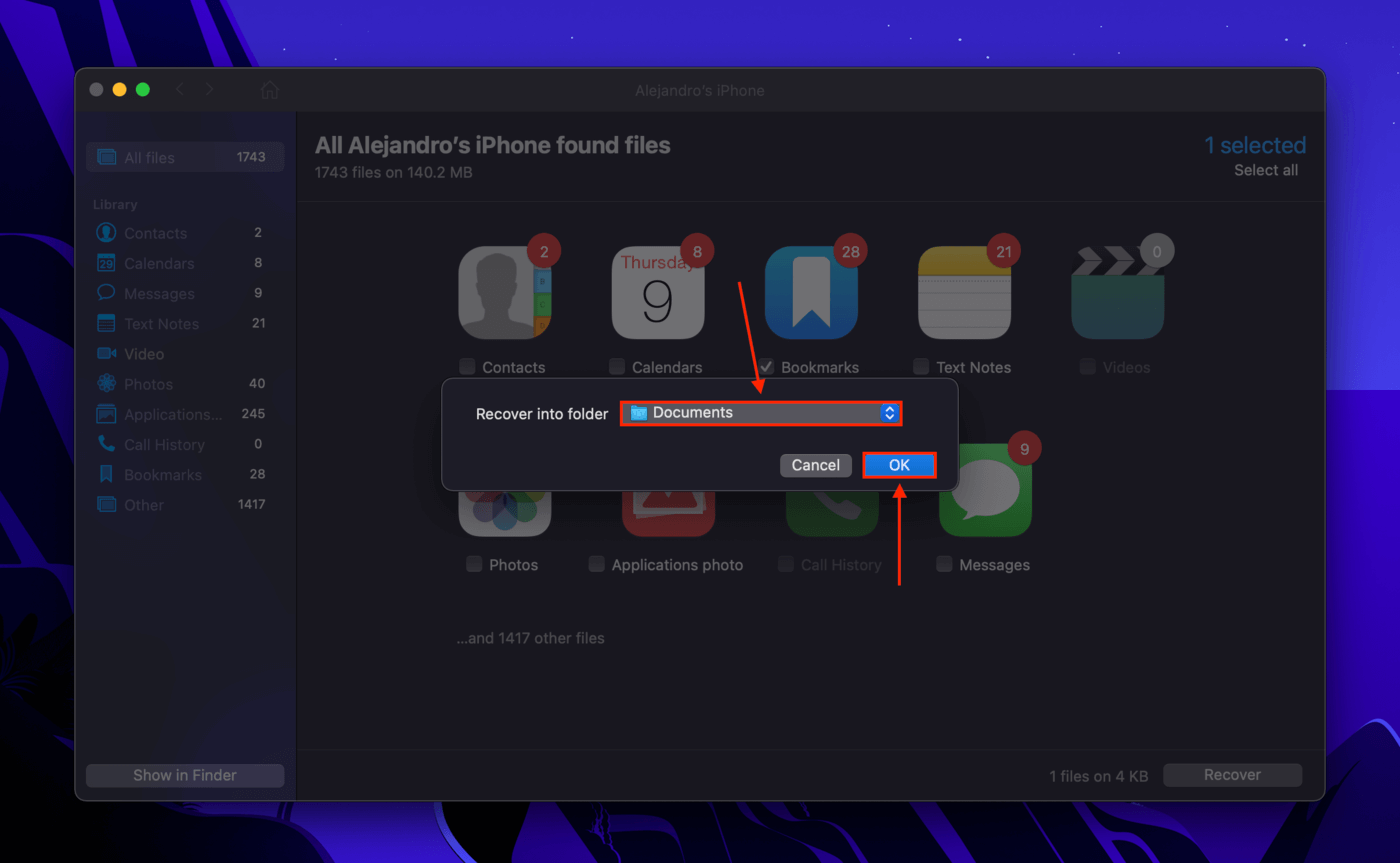
Task: Click the Videos clapperboard icon
Action: 1118,293
